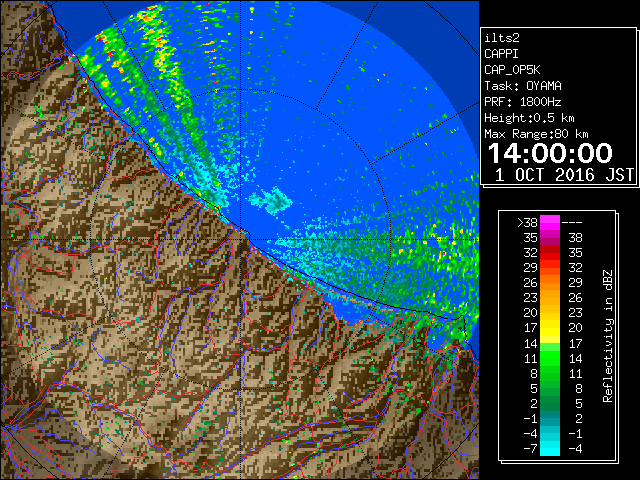Select the 'CAPPI' product label
The image size is (640, 480).
(501, 54)
